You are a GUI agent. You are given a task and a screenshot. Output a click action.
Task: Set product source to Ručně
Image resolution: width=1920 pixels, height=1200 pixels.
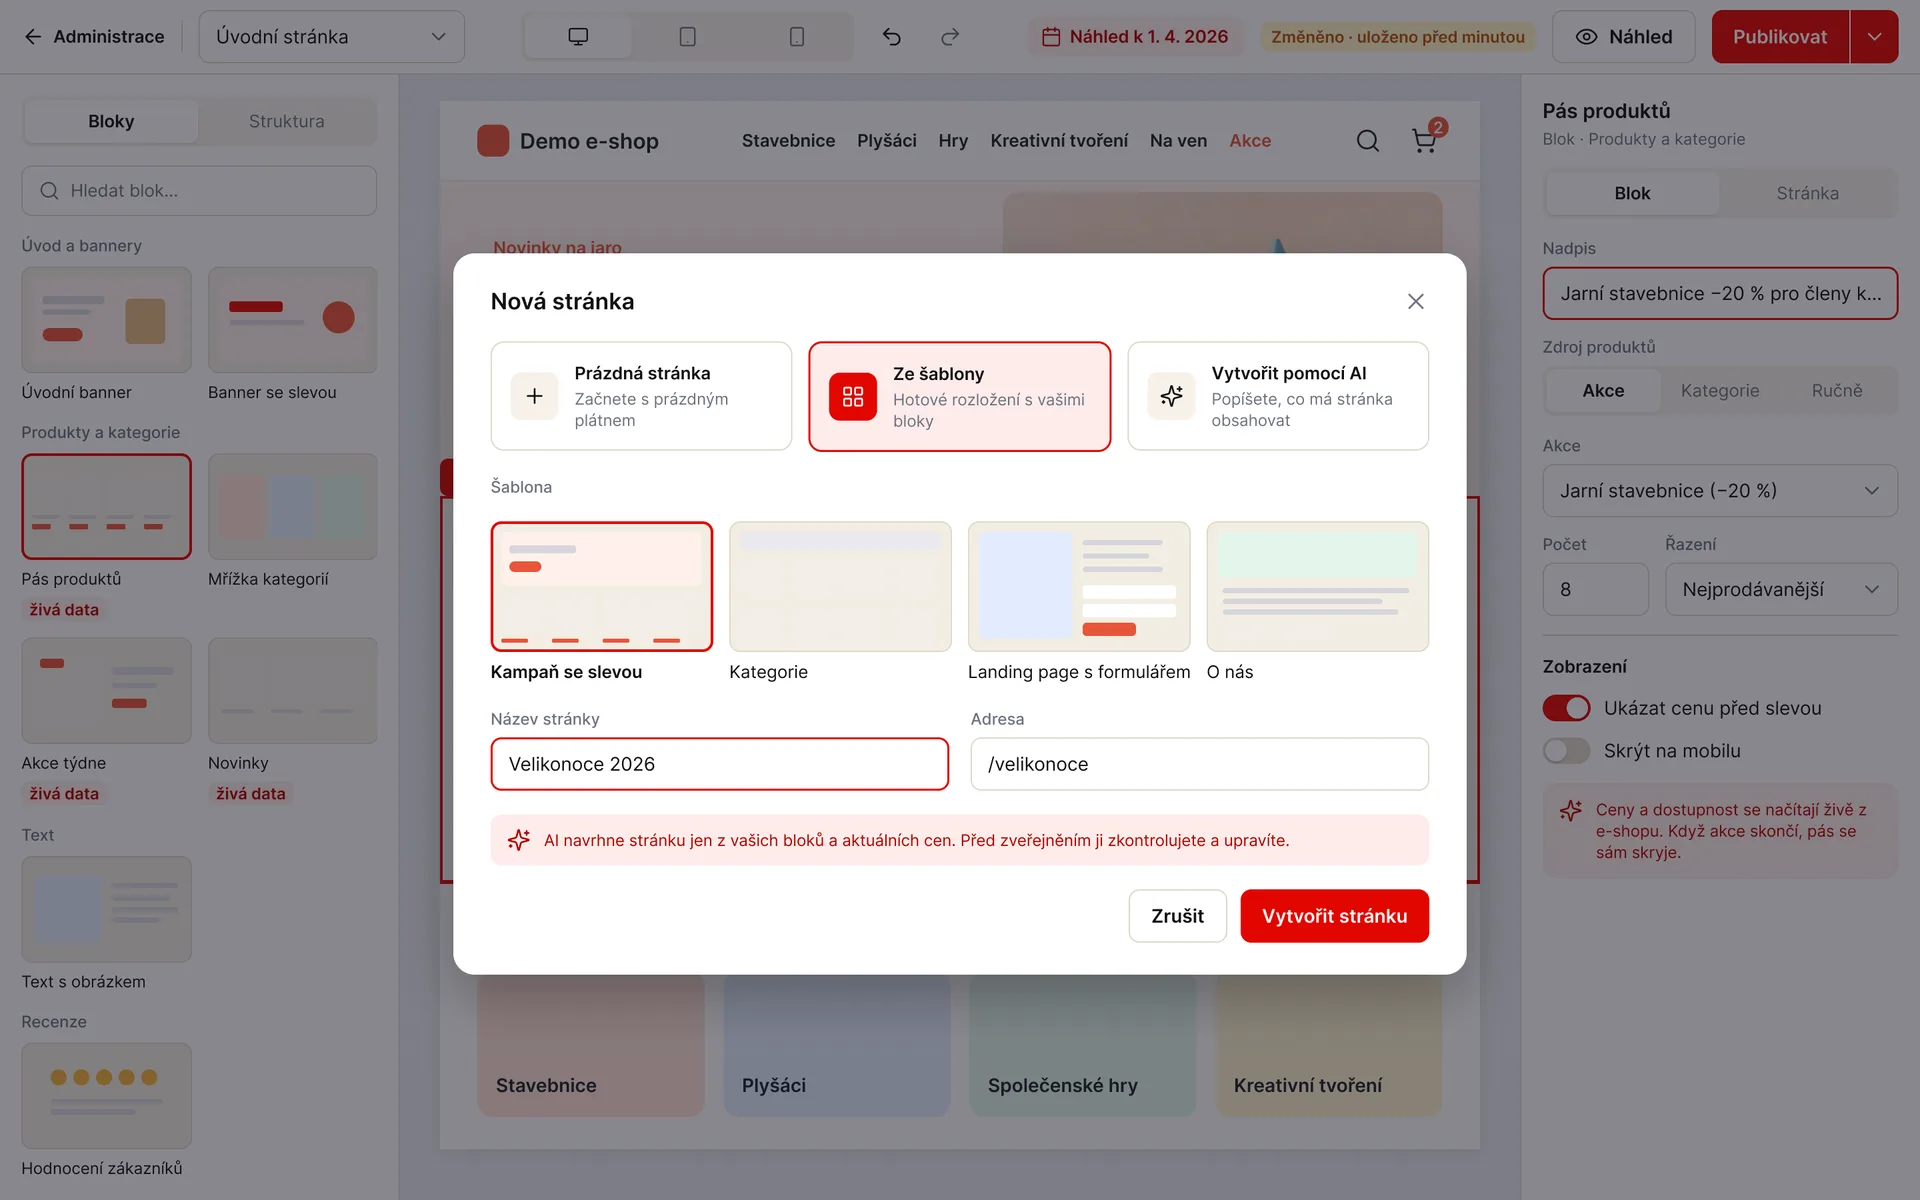point(1837,391)
